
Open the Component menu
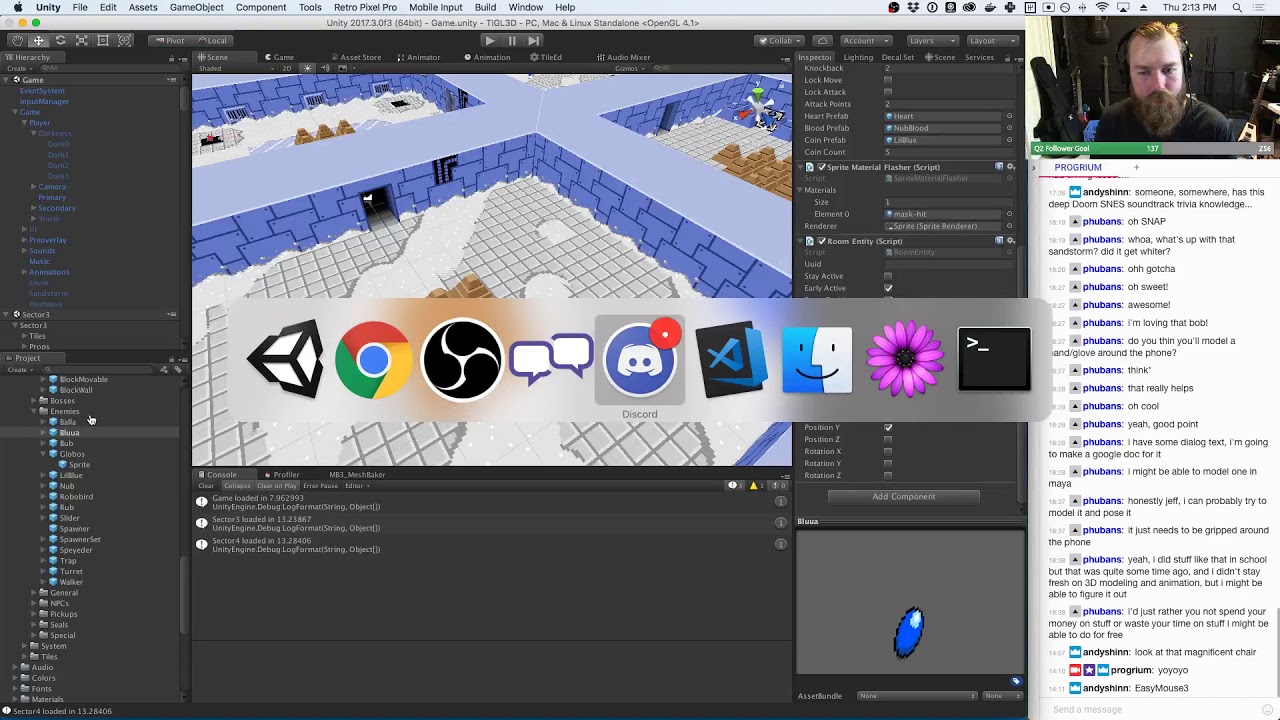coord(260,7)
